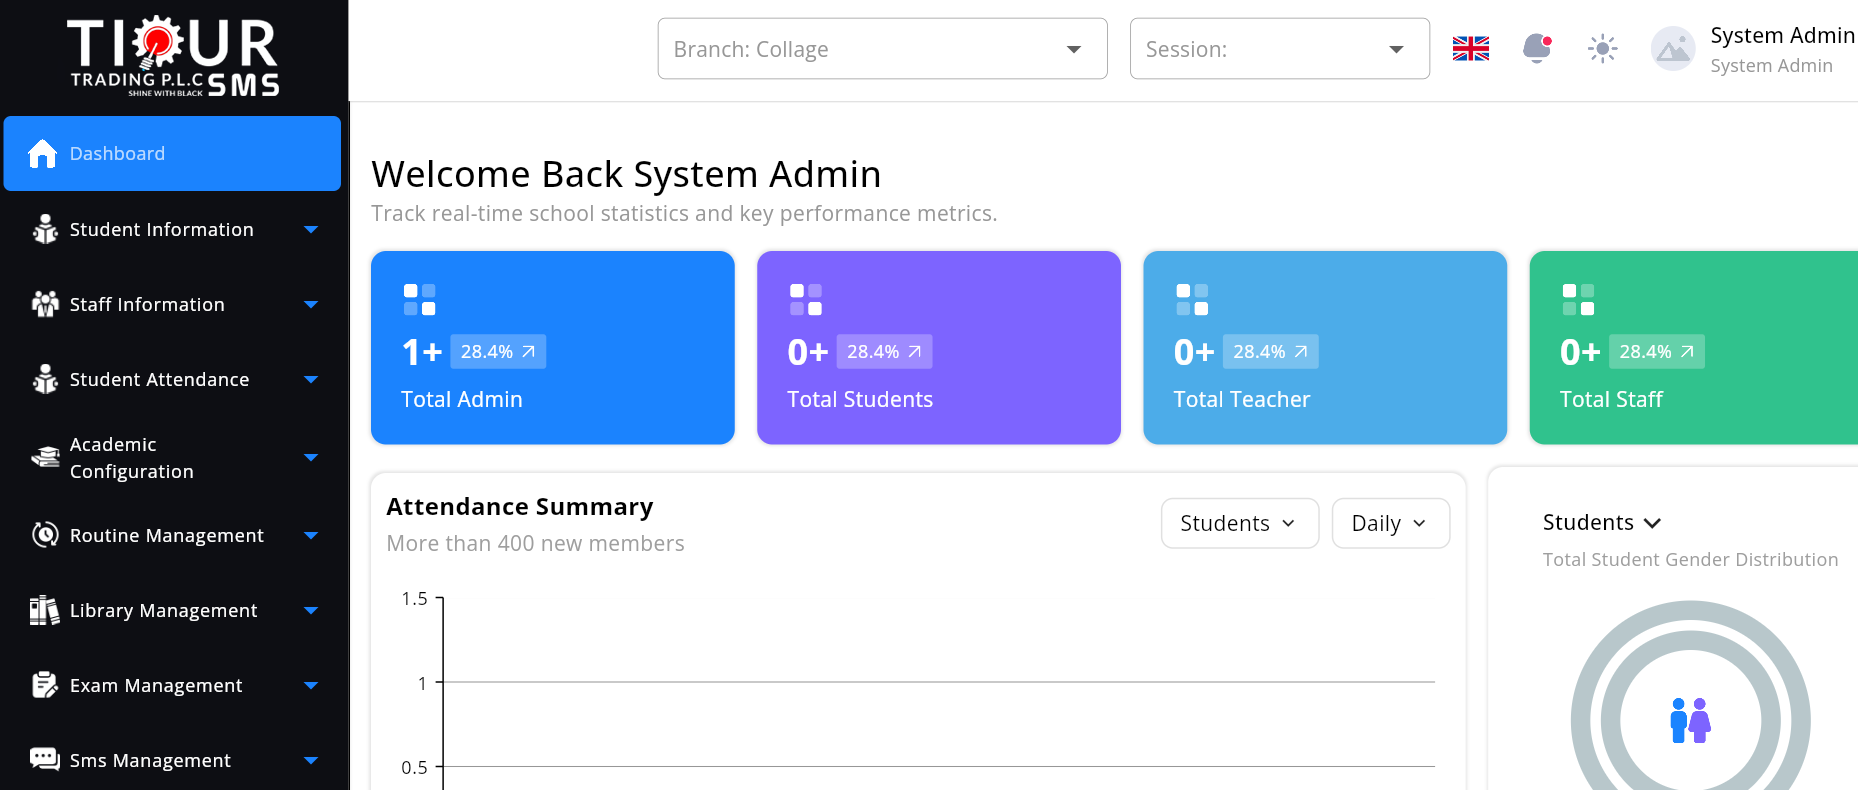Click the Staff Information people icon
Viewport: 1858px width, 790px height.
45,304
